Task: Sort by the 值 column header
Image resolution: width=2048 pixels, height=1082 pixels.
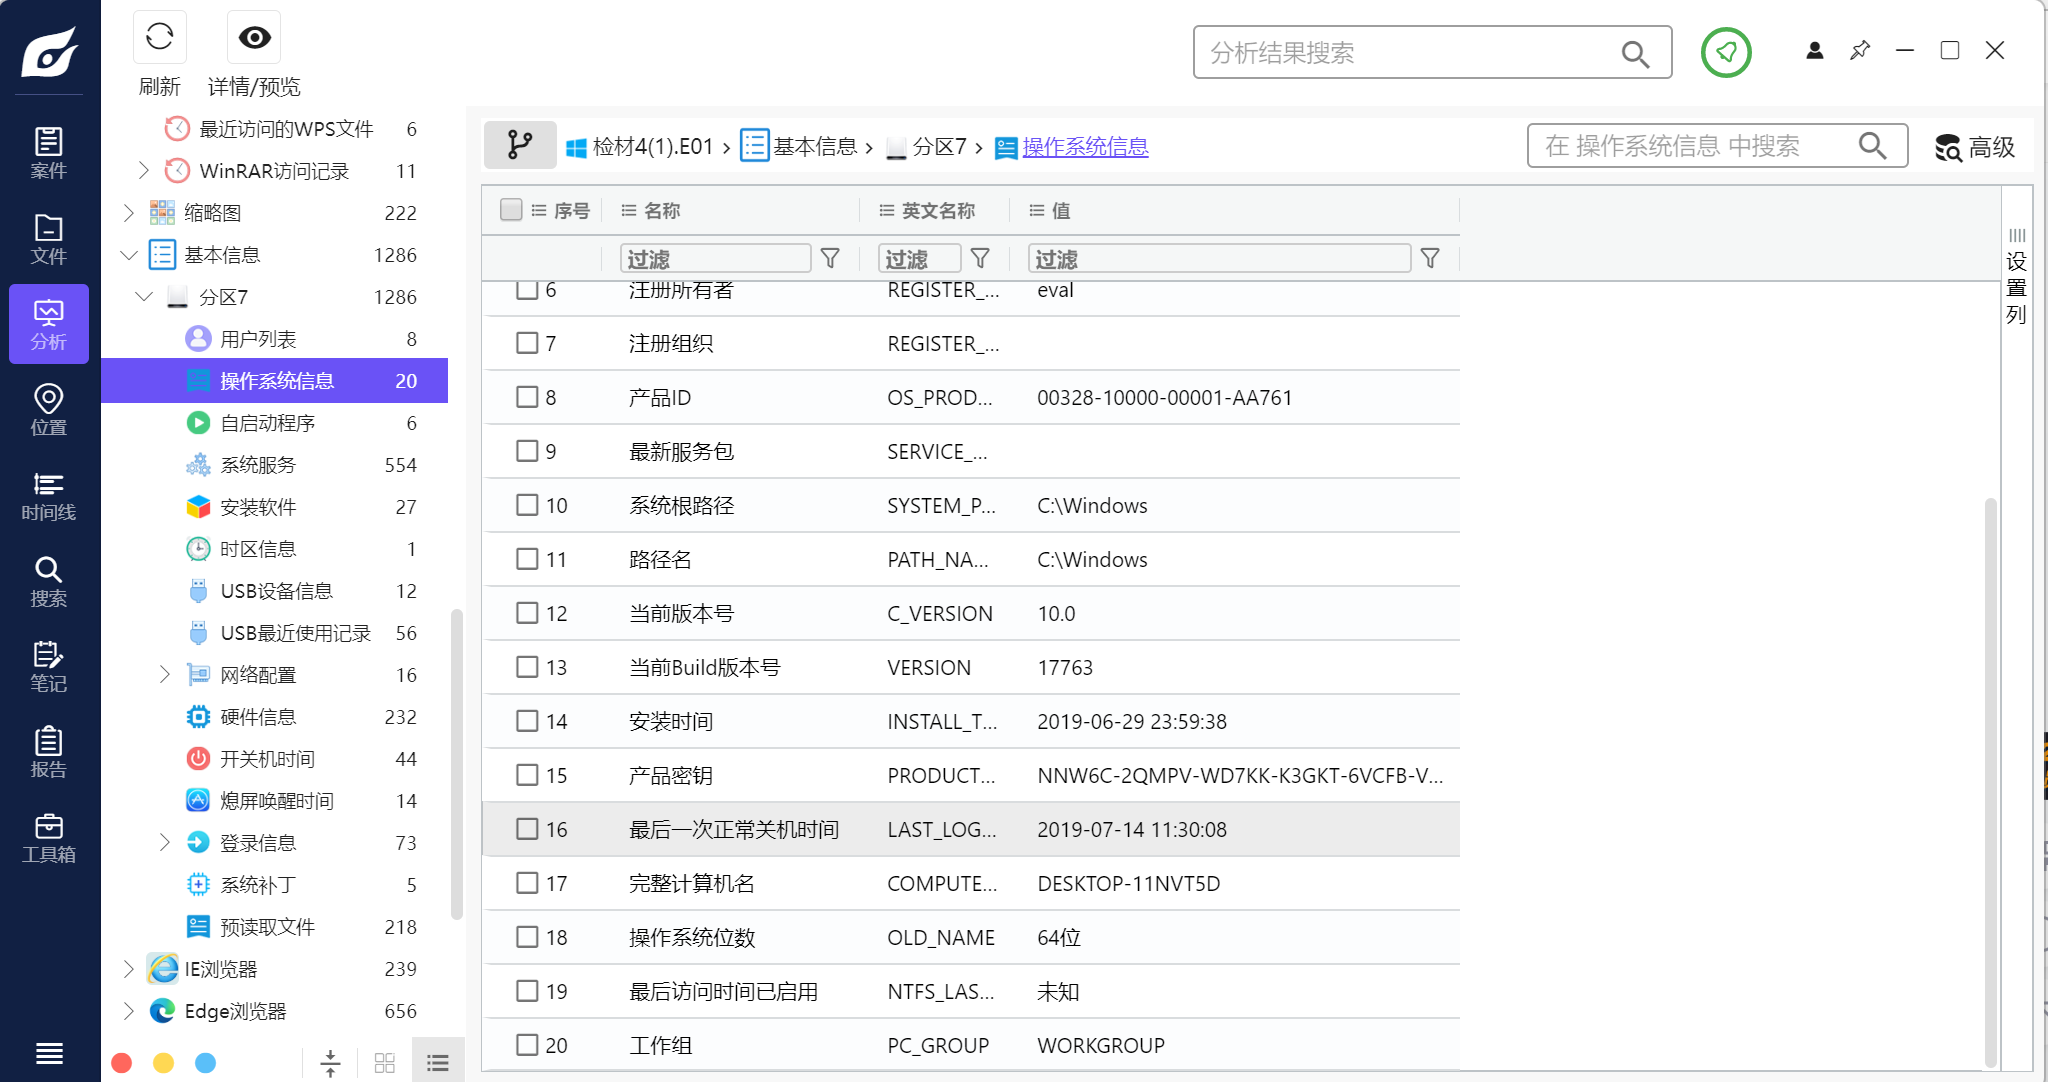Action: (1061, 210)
